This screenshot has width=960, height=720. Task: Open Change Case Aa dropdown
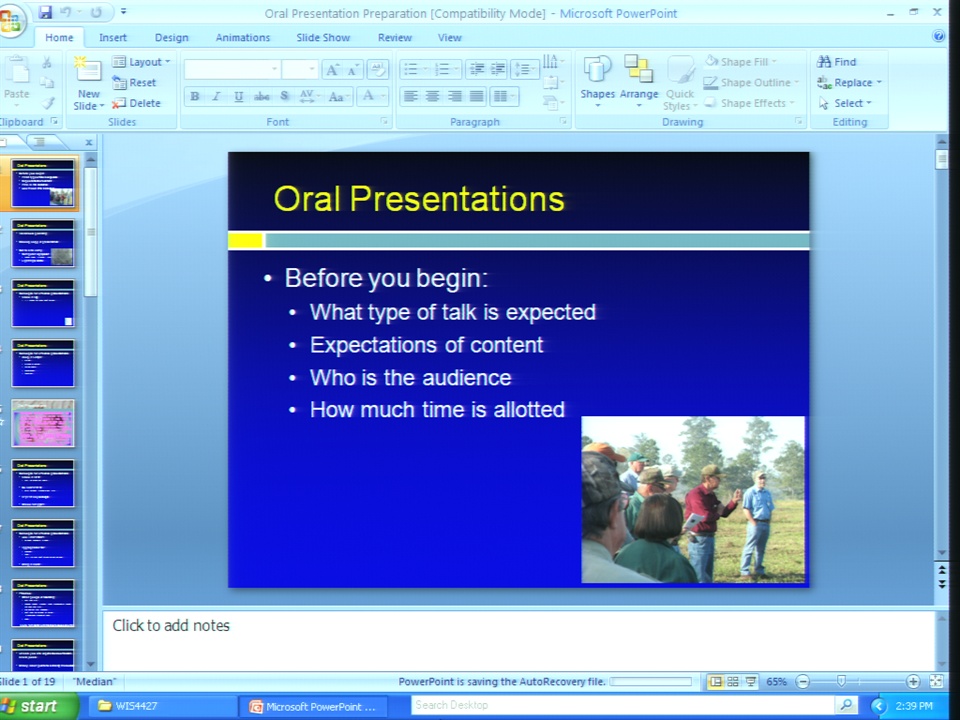click(x=339, y=96)
